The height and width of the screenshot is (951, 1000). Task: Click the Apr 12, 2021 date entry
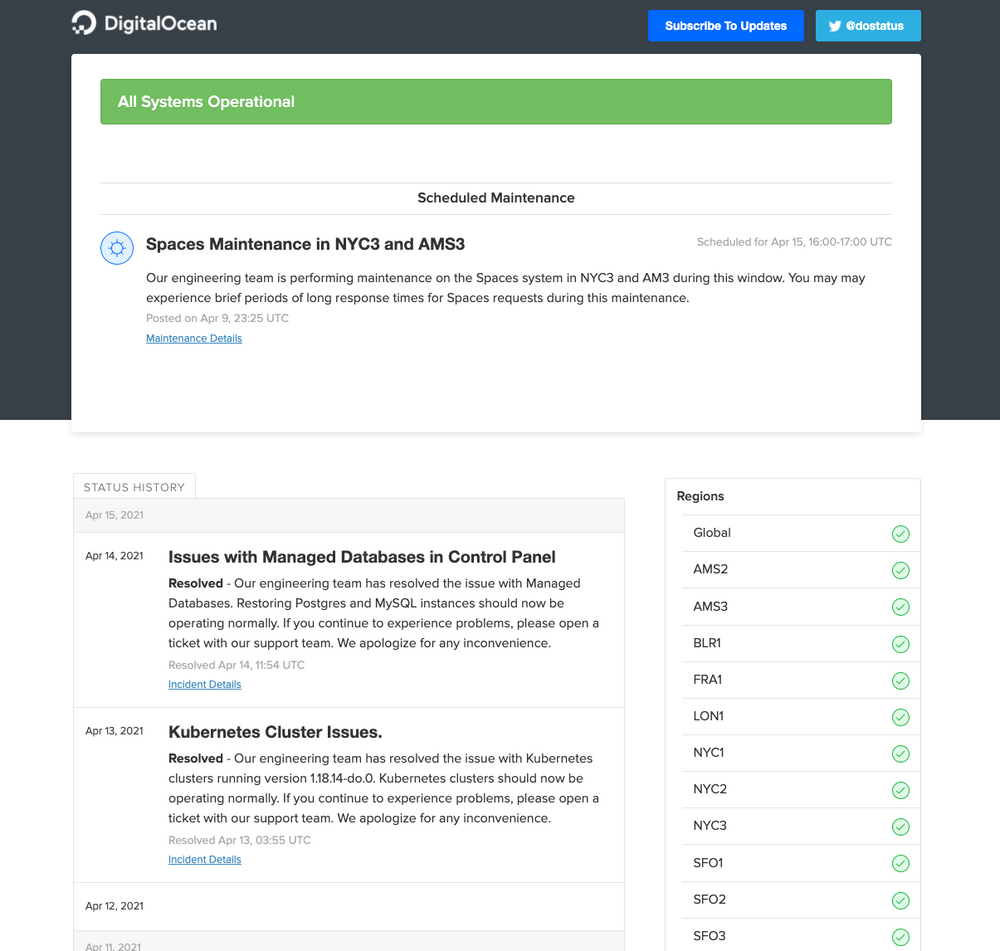pos(114,905)
